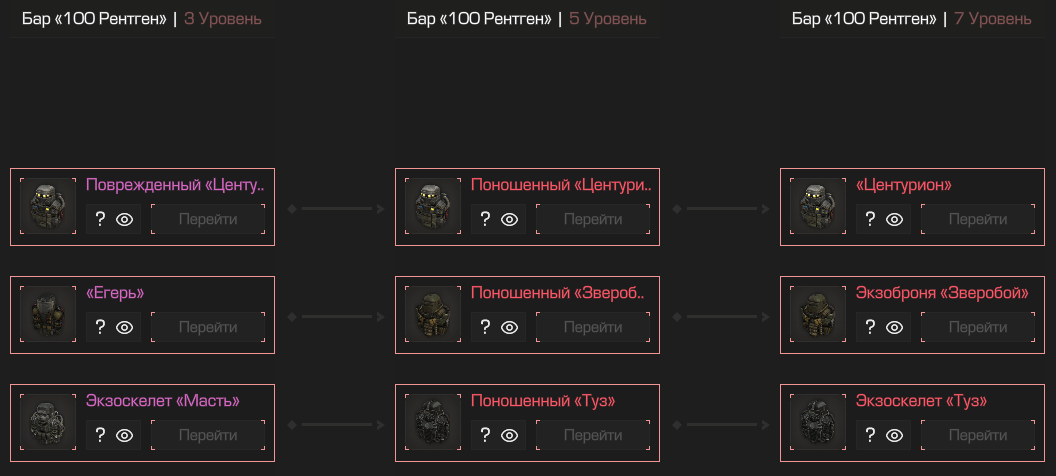1056x476 pixels.
Task: Toggle eye icon on «Егерь» card
Action: pyautogui.click(x=125, y=327)
